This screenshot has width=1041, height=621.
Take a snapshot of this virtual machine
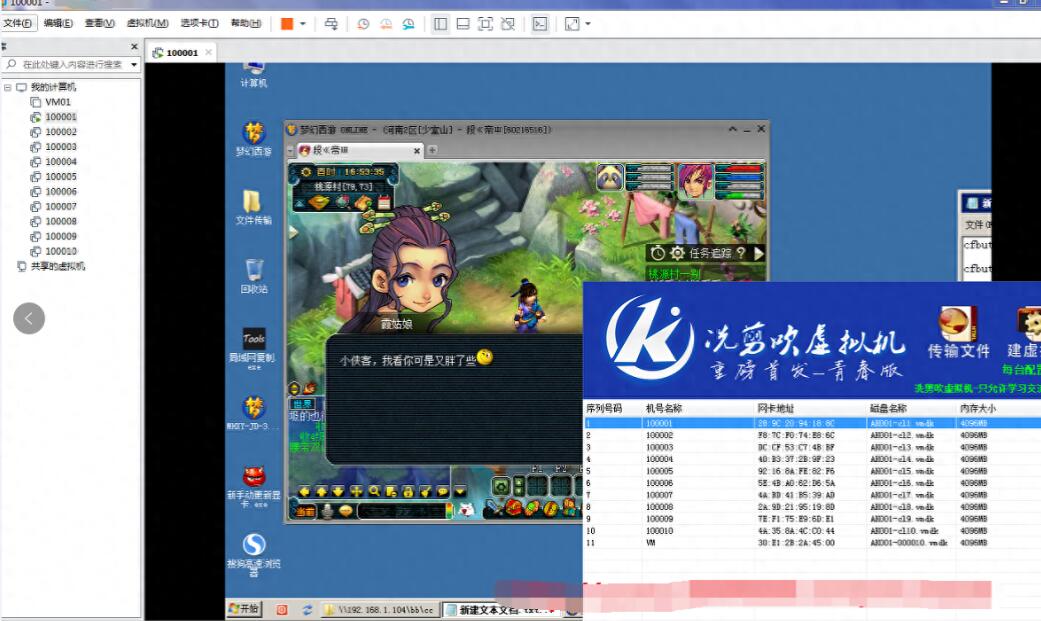click(363, 24)
